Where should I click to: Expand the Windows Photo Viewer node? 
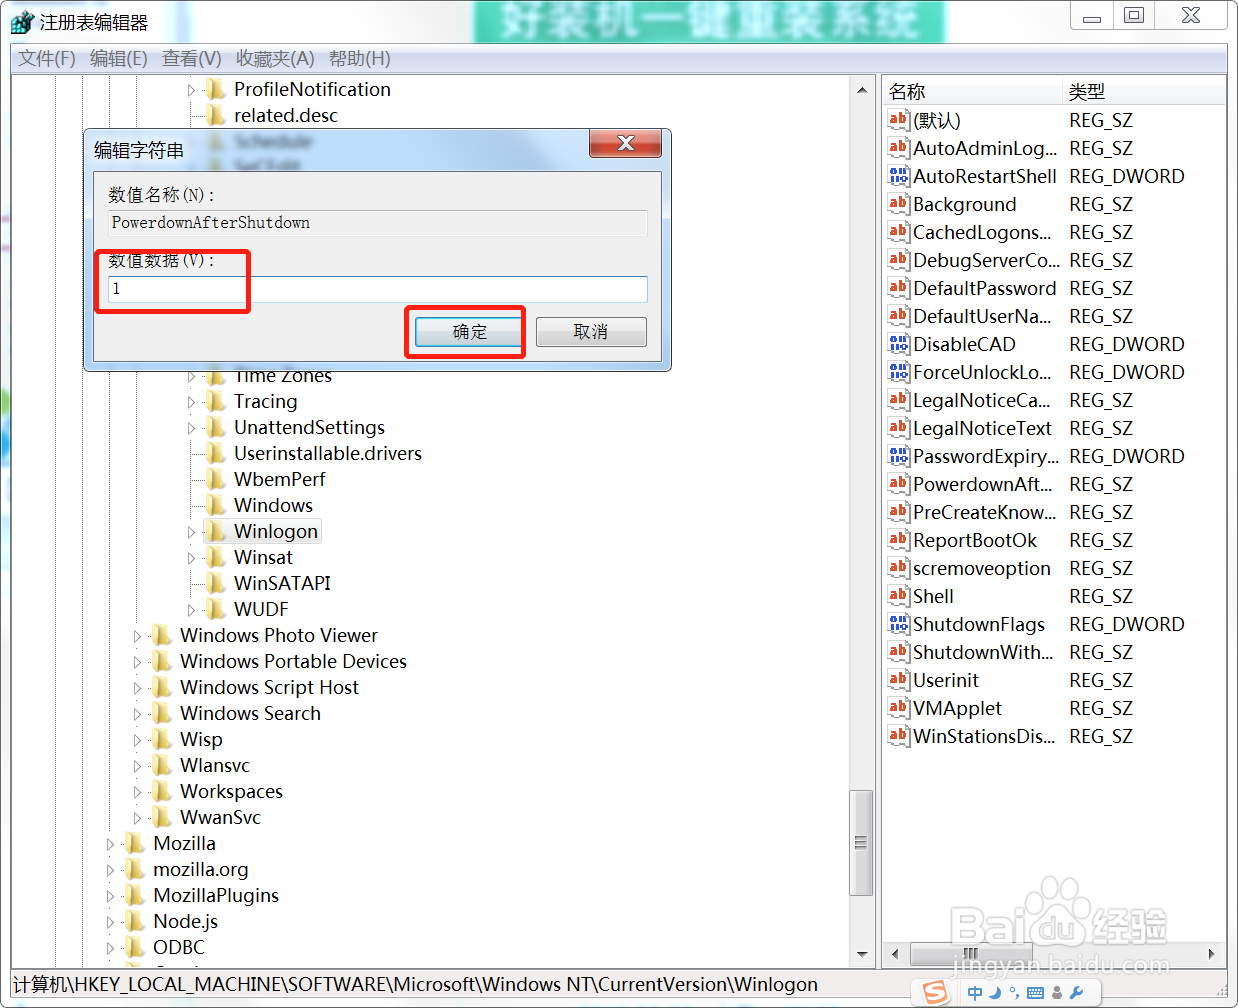click(x=136, y=635)
